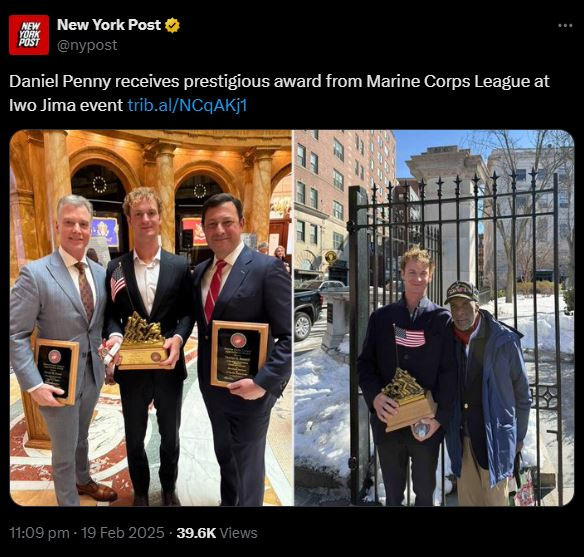584x557 pixels.
Task: Open the outdoor photo by the iron fence
Action: pos(434,318)
